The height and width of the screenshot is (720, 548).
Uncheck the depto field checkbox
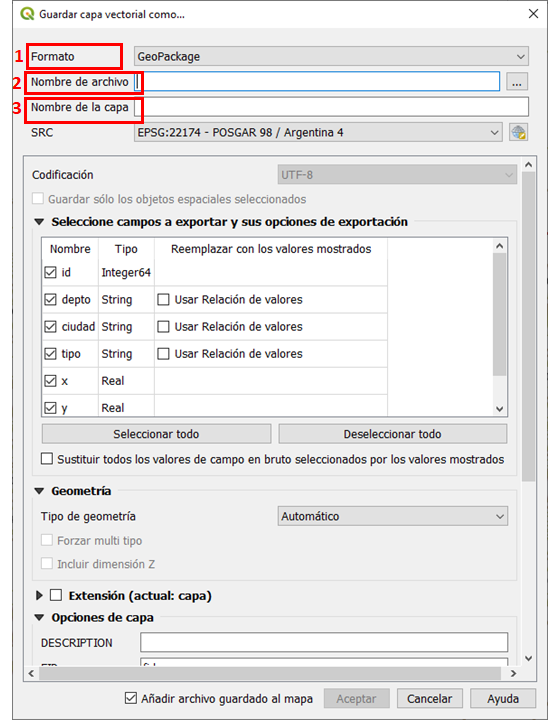click(x=50, y=300)
